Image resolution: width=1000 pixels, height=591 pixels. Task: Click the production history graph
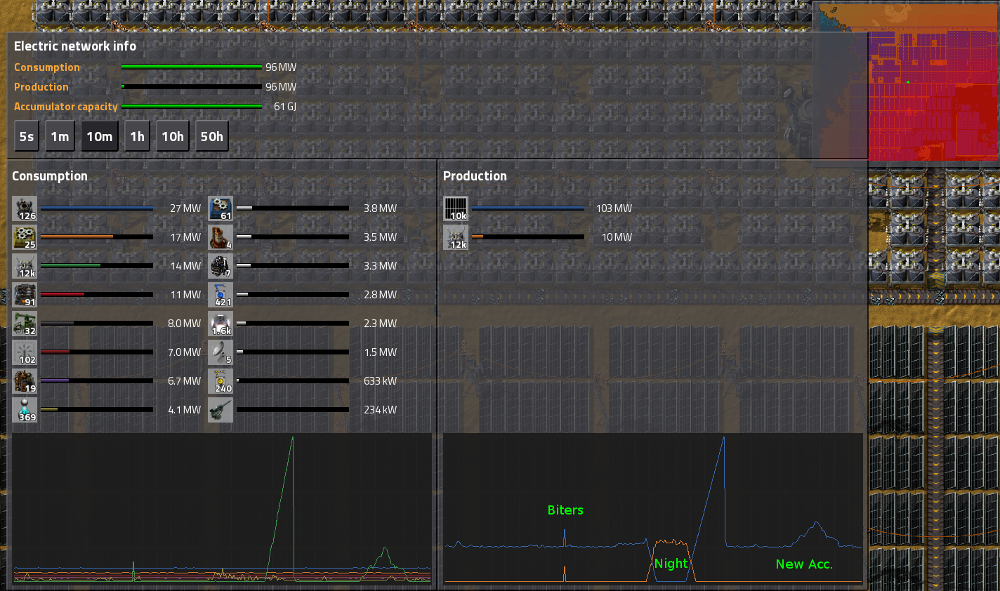click(x=652, y=508)
